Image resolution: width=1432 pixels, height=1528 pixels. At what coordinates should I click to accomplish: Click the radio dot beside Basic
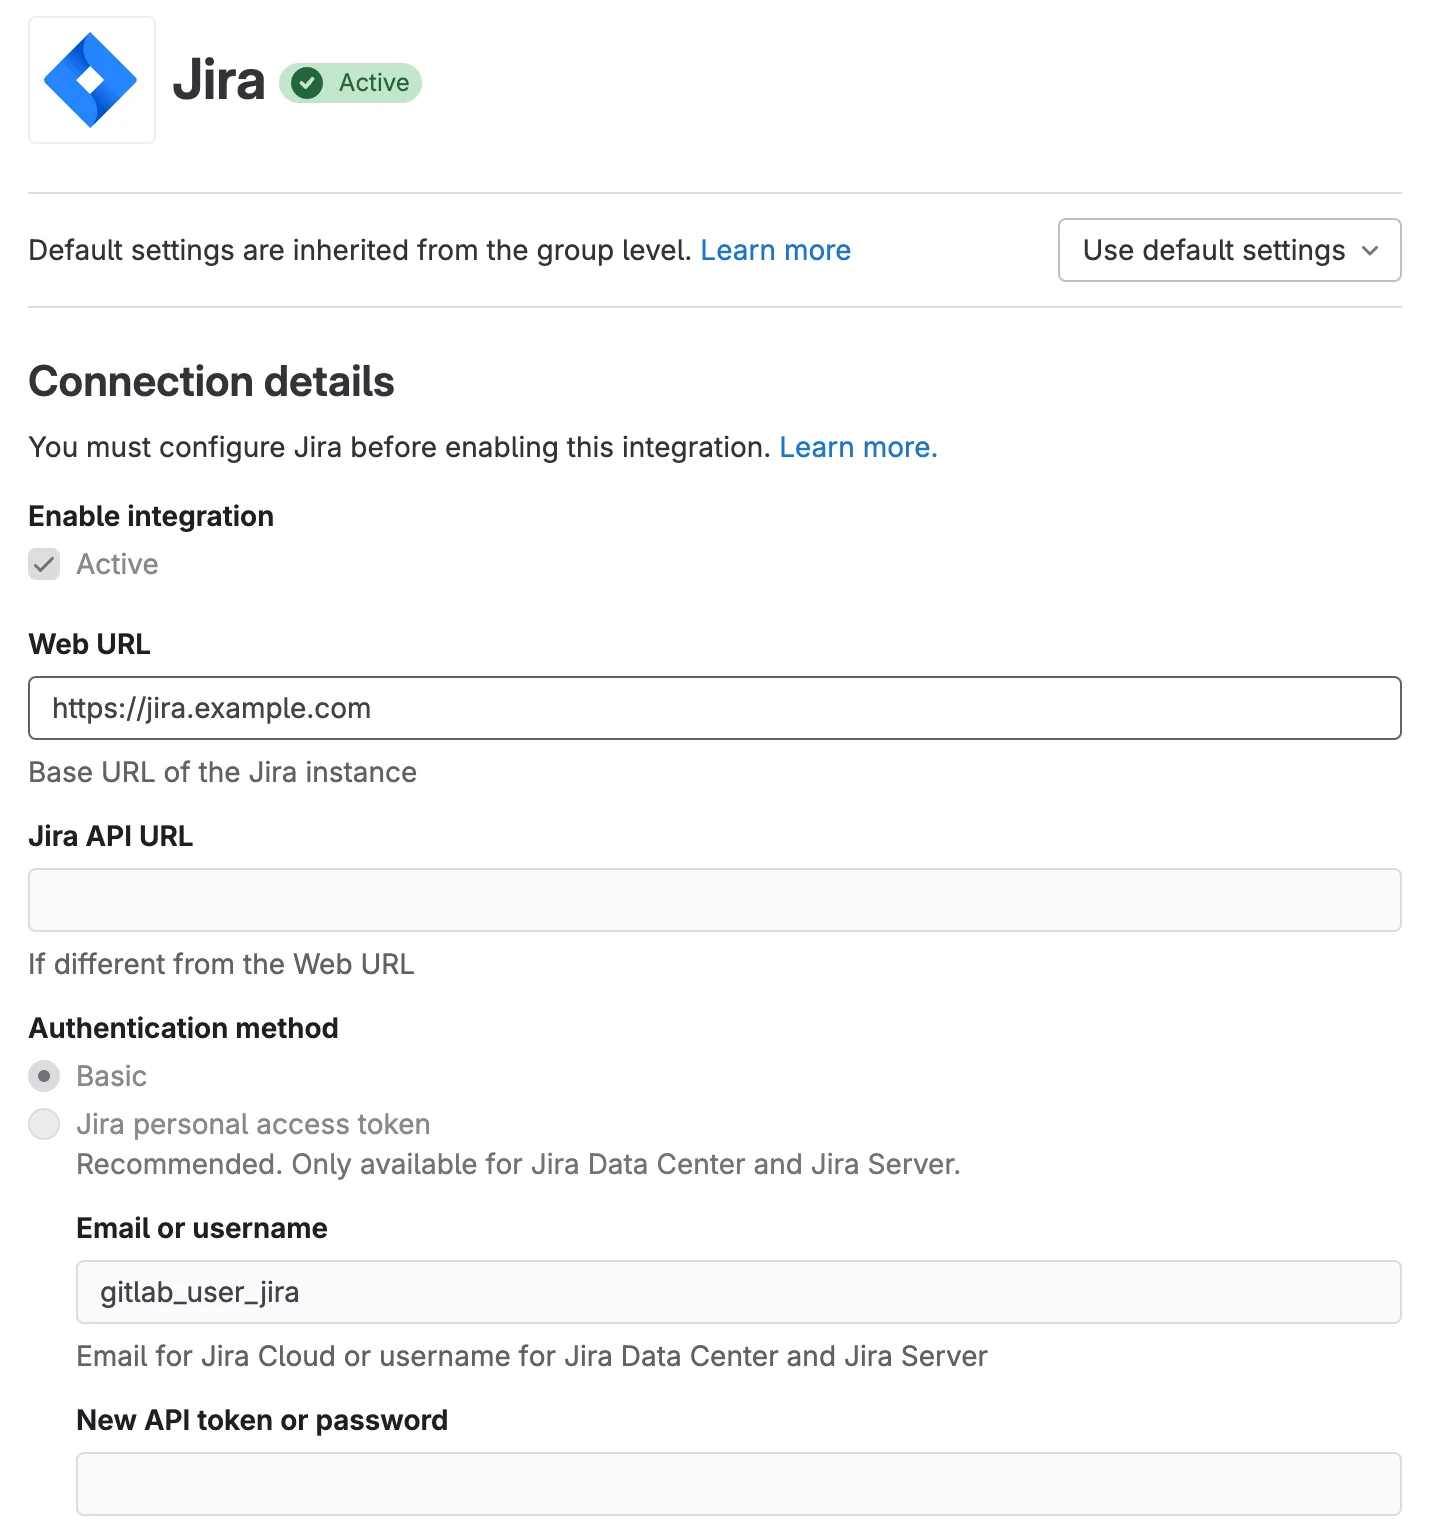pos(44,1077)
